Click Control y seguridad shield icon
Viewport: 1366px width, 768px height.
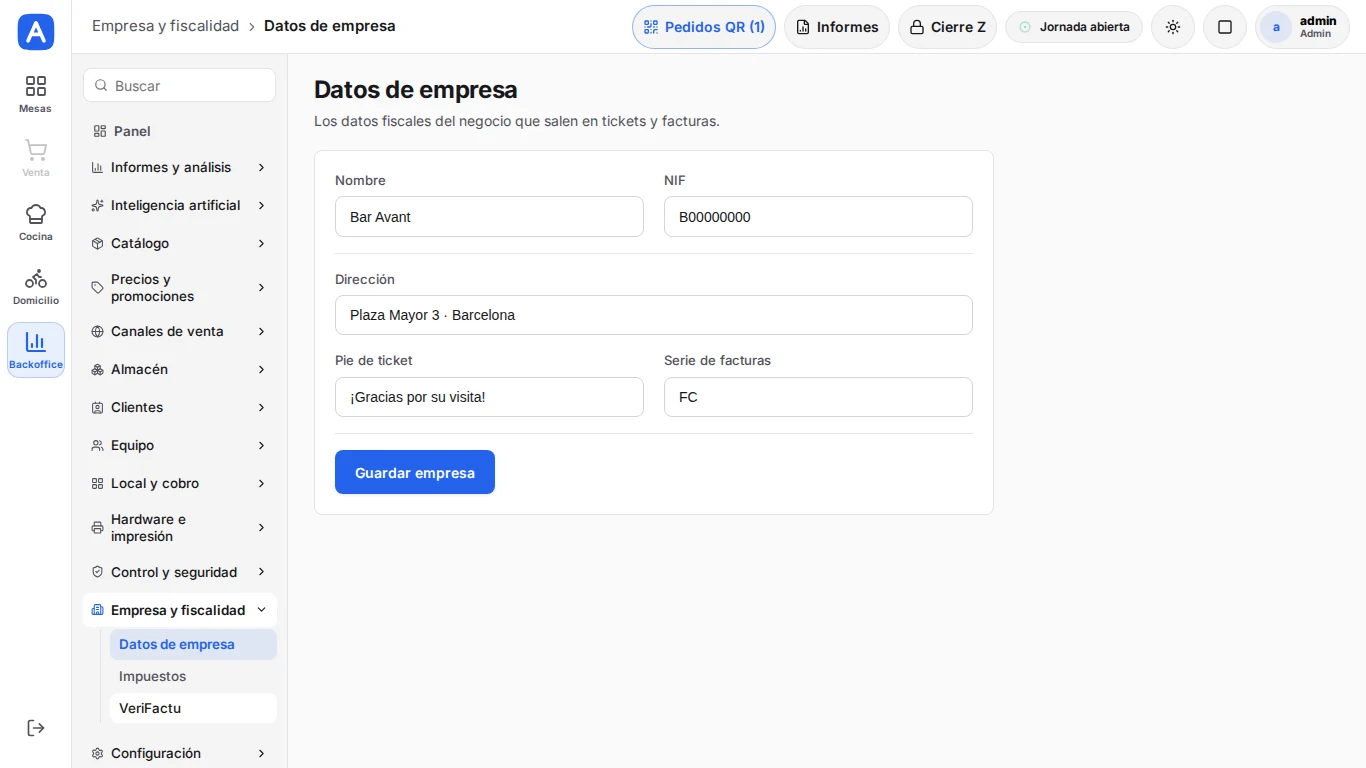[x=97, y=572]
